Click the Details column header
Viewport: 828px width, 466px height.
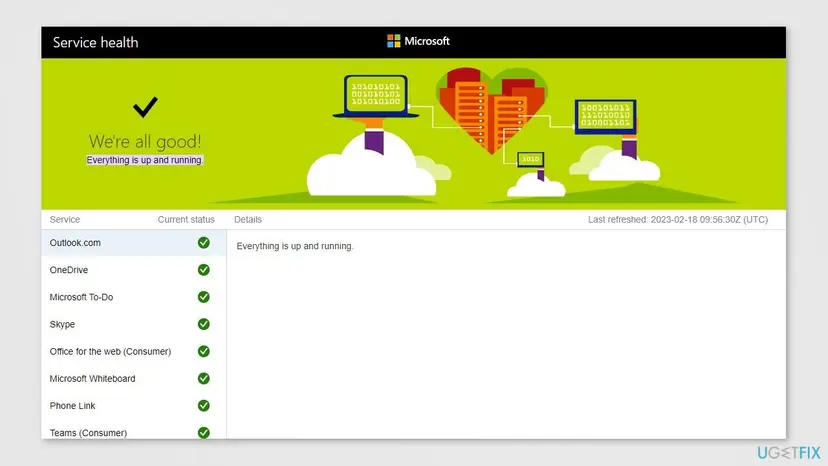point(248,220)
